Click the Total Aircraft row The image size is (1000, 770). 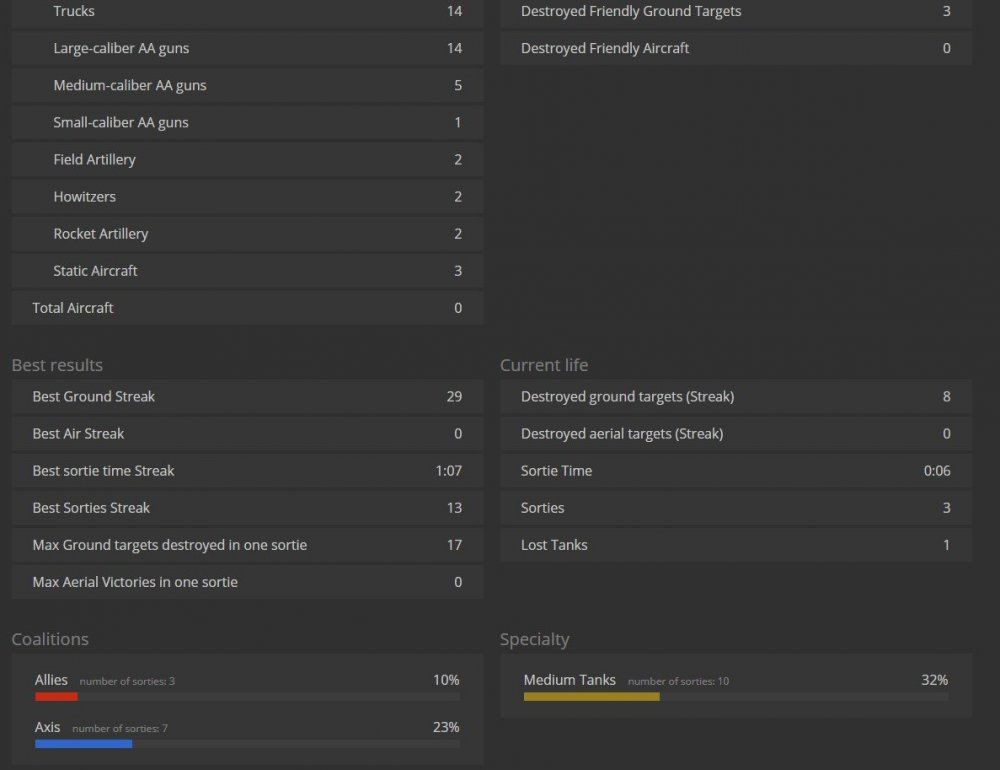(x=247, y=308)
